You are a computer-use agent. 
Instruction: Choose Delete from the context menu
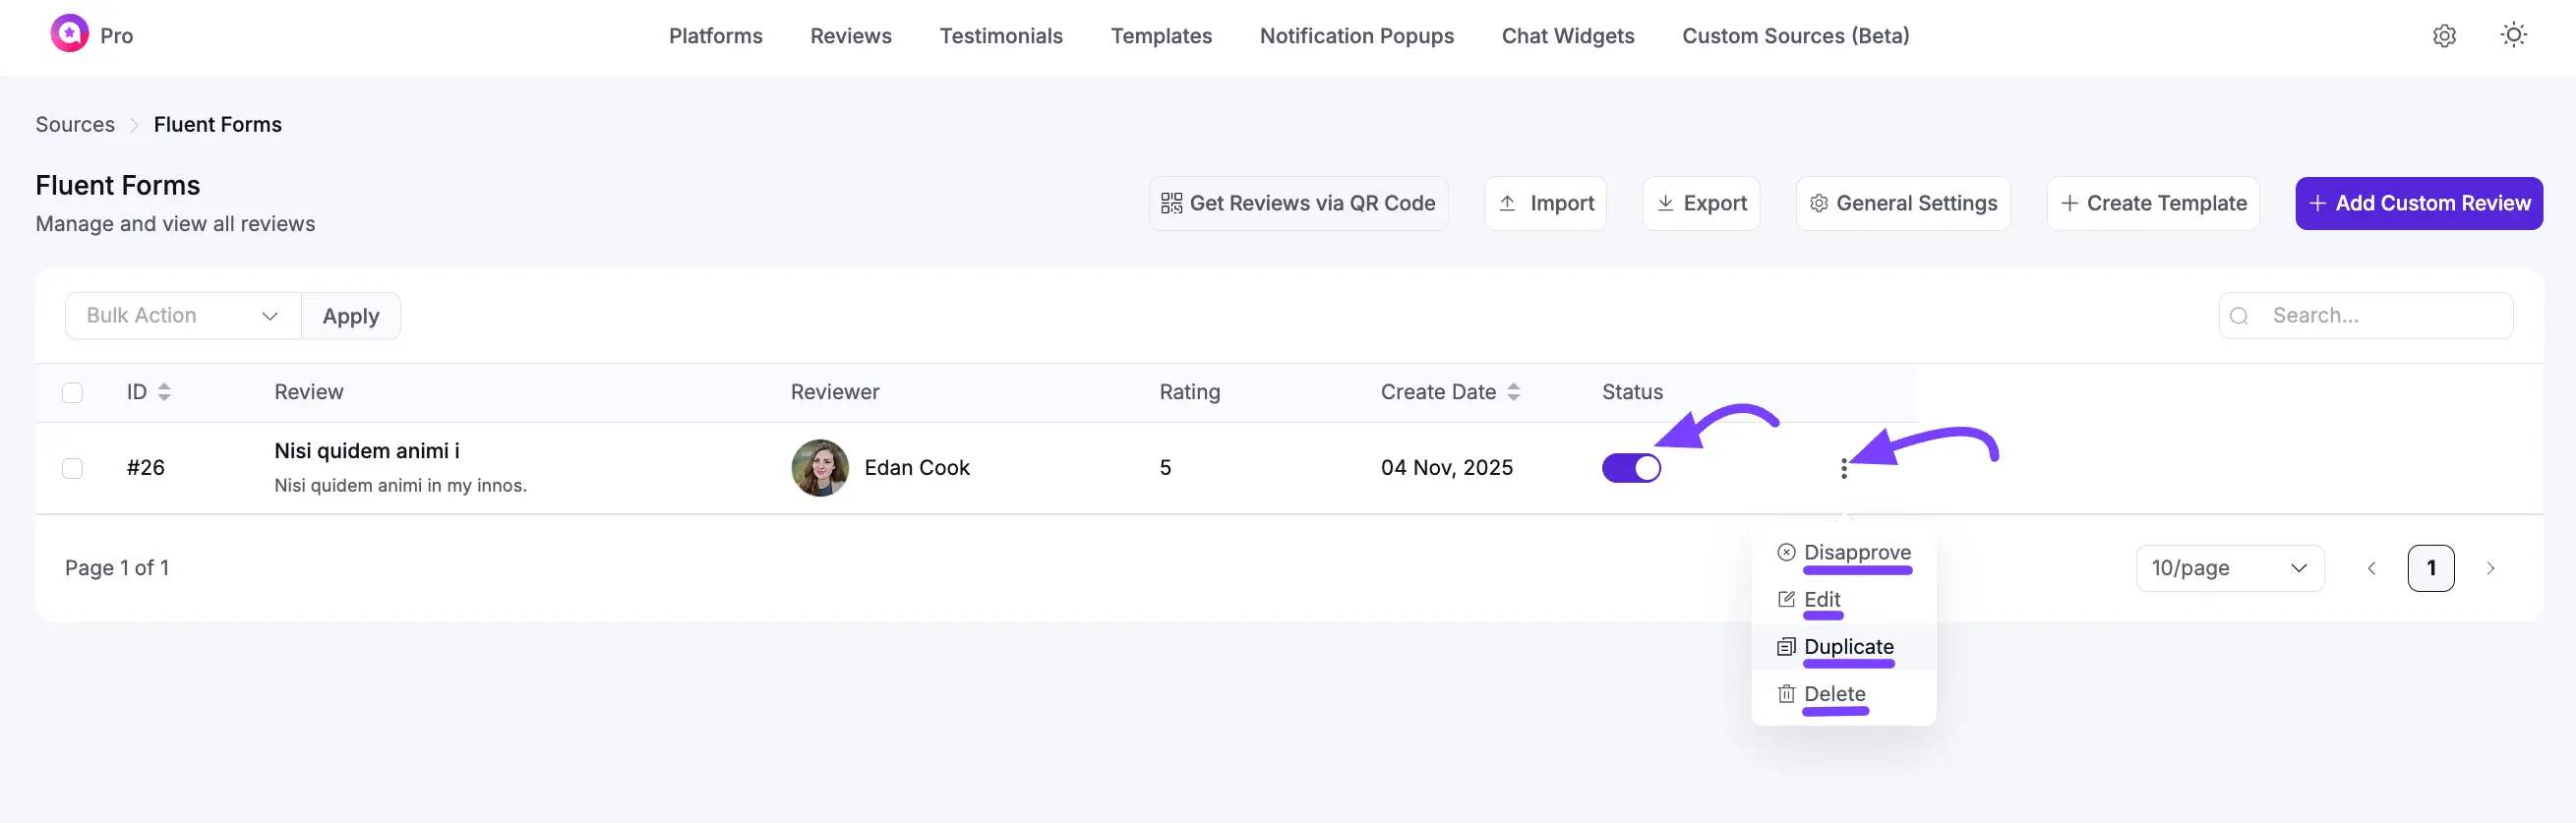[1844, 694]
